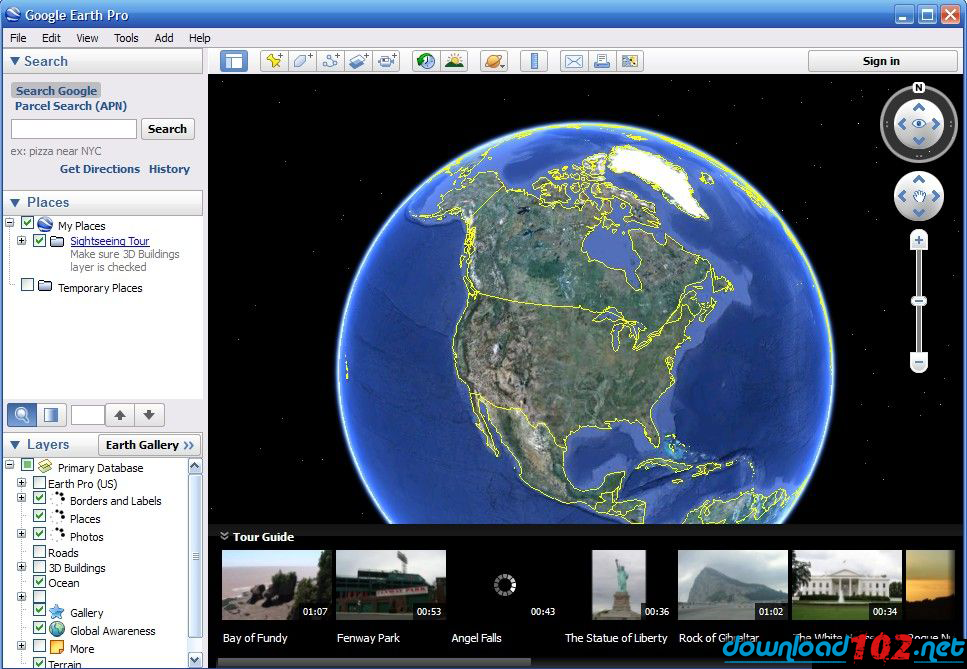Disable the Ocean layer
The width and height of the screenshot is (967, 669).
[39, 581]
